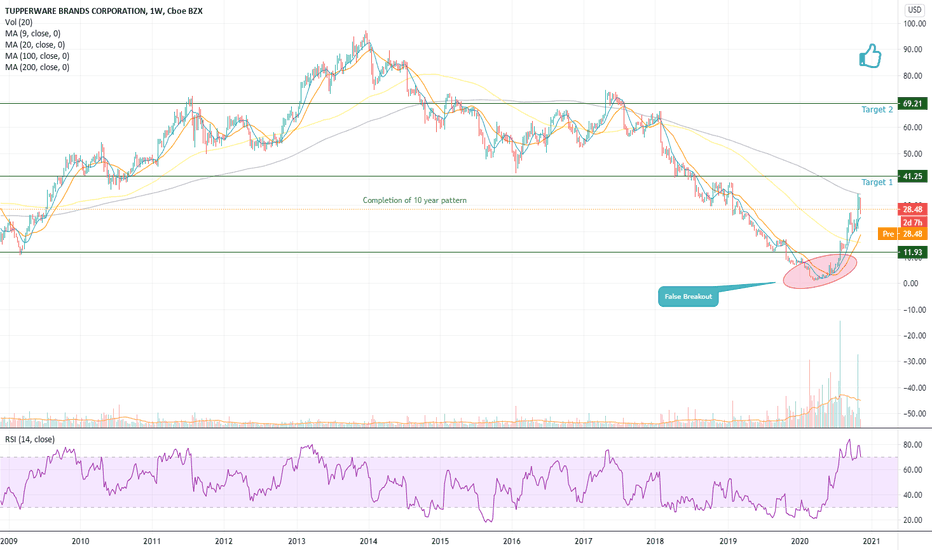
Task: Click the MA (200, close, 0) legend
Action: pyautogui.click(x=37, y=67)
